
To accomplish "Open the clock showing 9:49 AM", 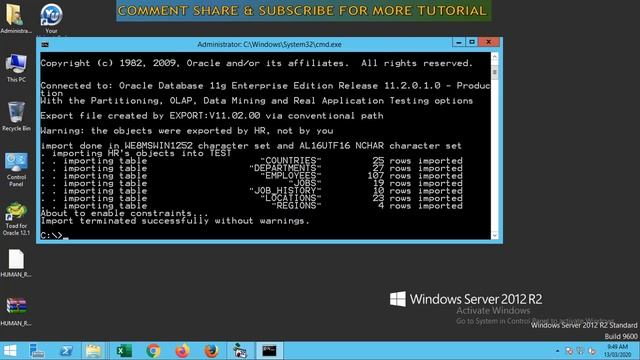I will click(x=618, y=351).
